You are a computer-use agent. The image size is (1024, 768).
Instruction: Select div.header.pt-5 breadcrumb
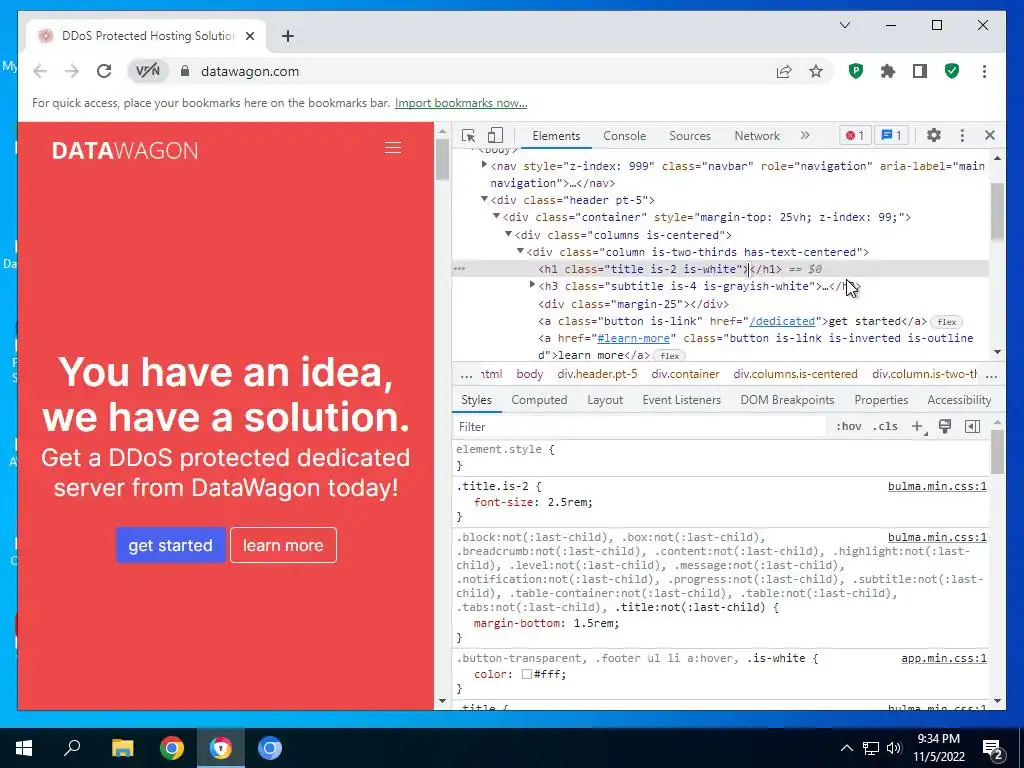pyautogui.click(x=597, y=374)
